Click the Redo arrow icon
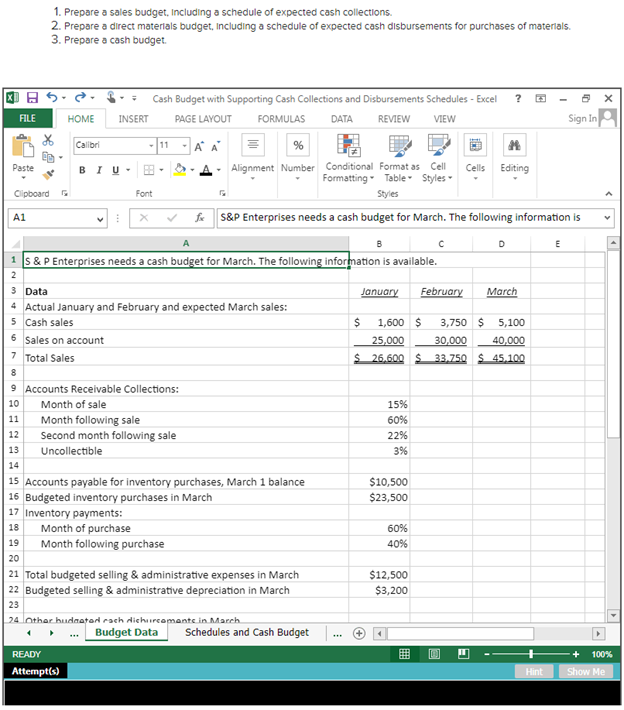 pyautogui.click(x=80, y=97)
